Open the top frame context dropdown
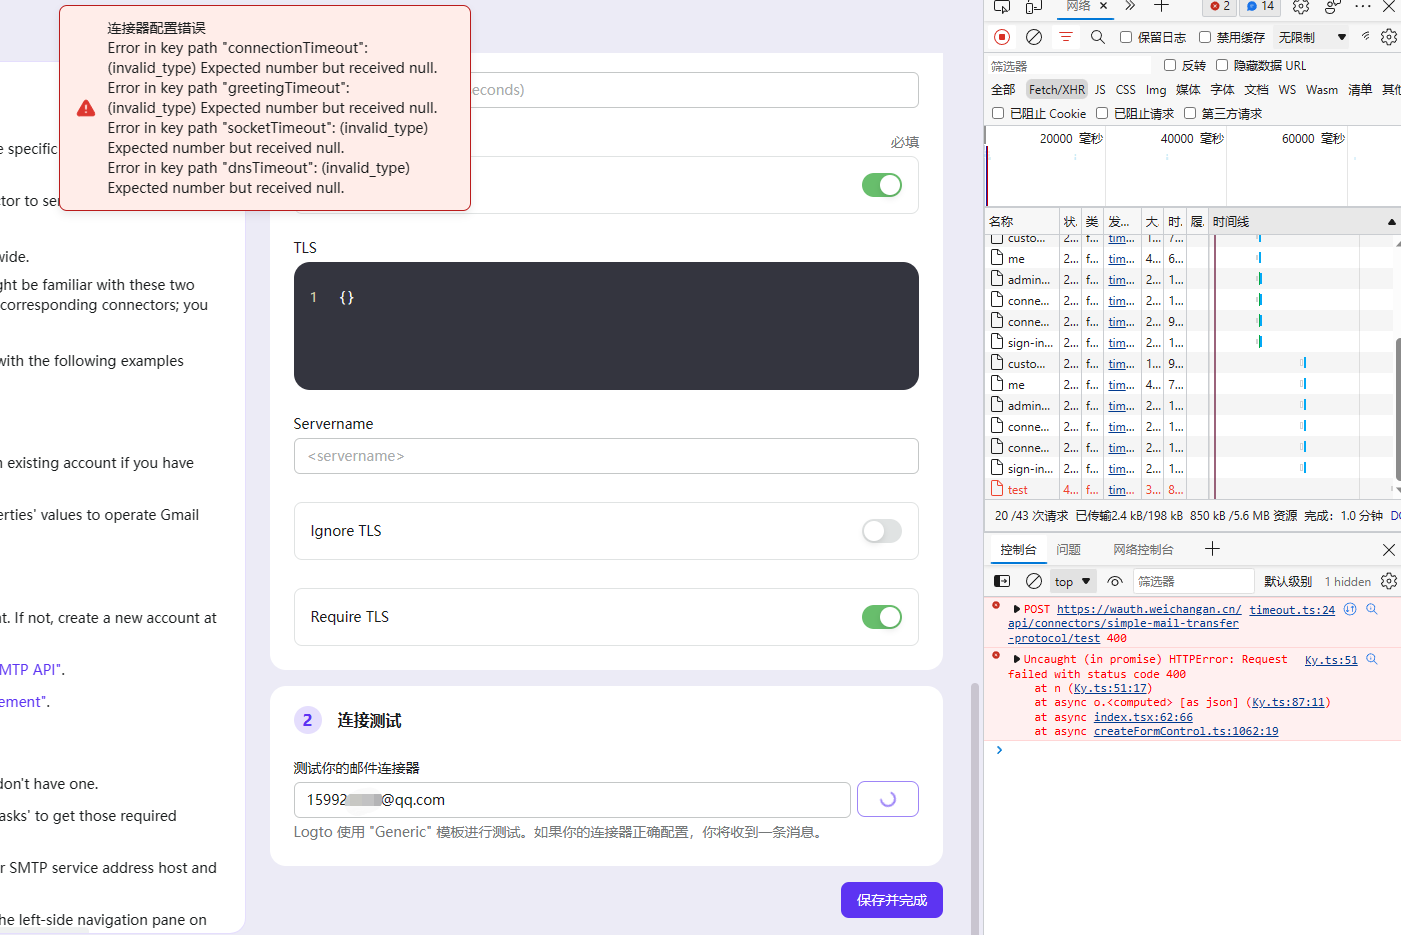Image resolution: width=1401 pixels, height=935 pixels. coord(1072,580)
